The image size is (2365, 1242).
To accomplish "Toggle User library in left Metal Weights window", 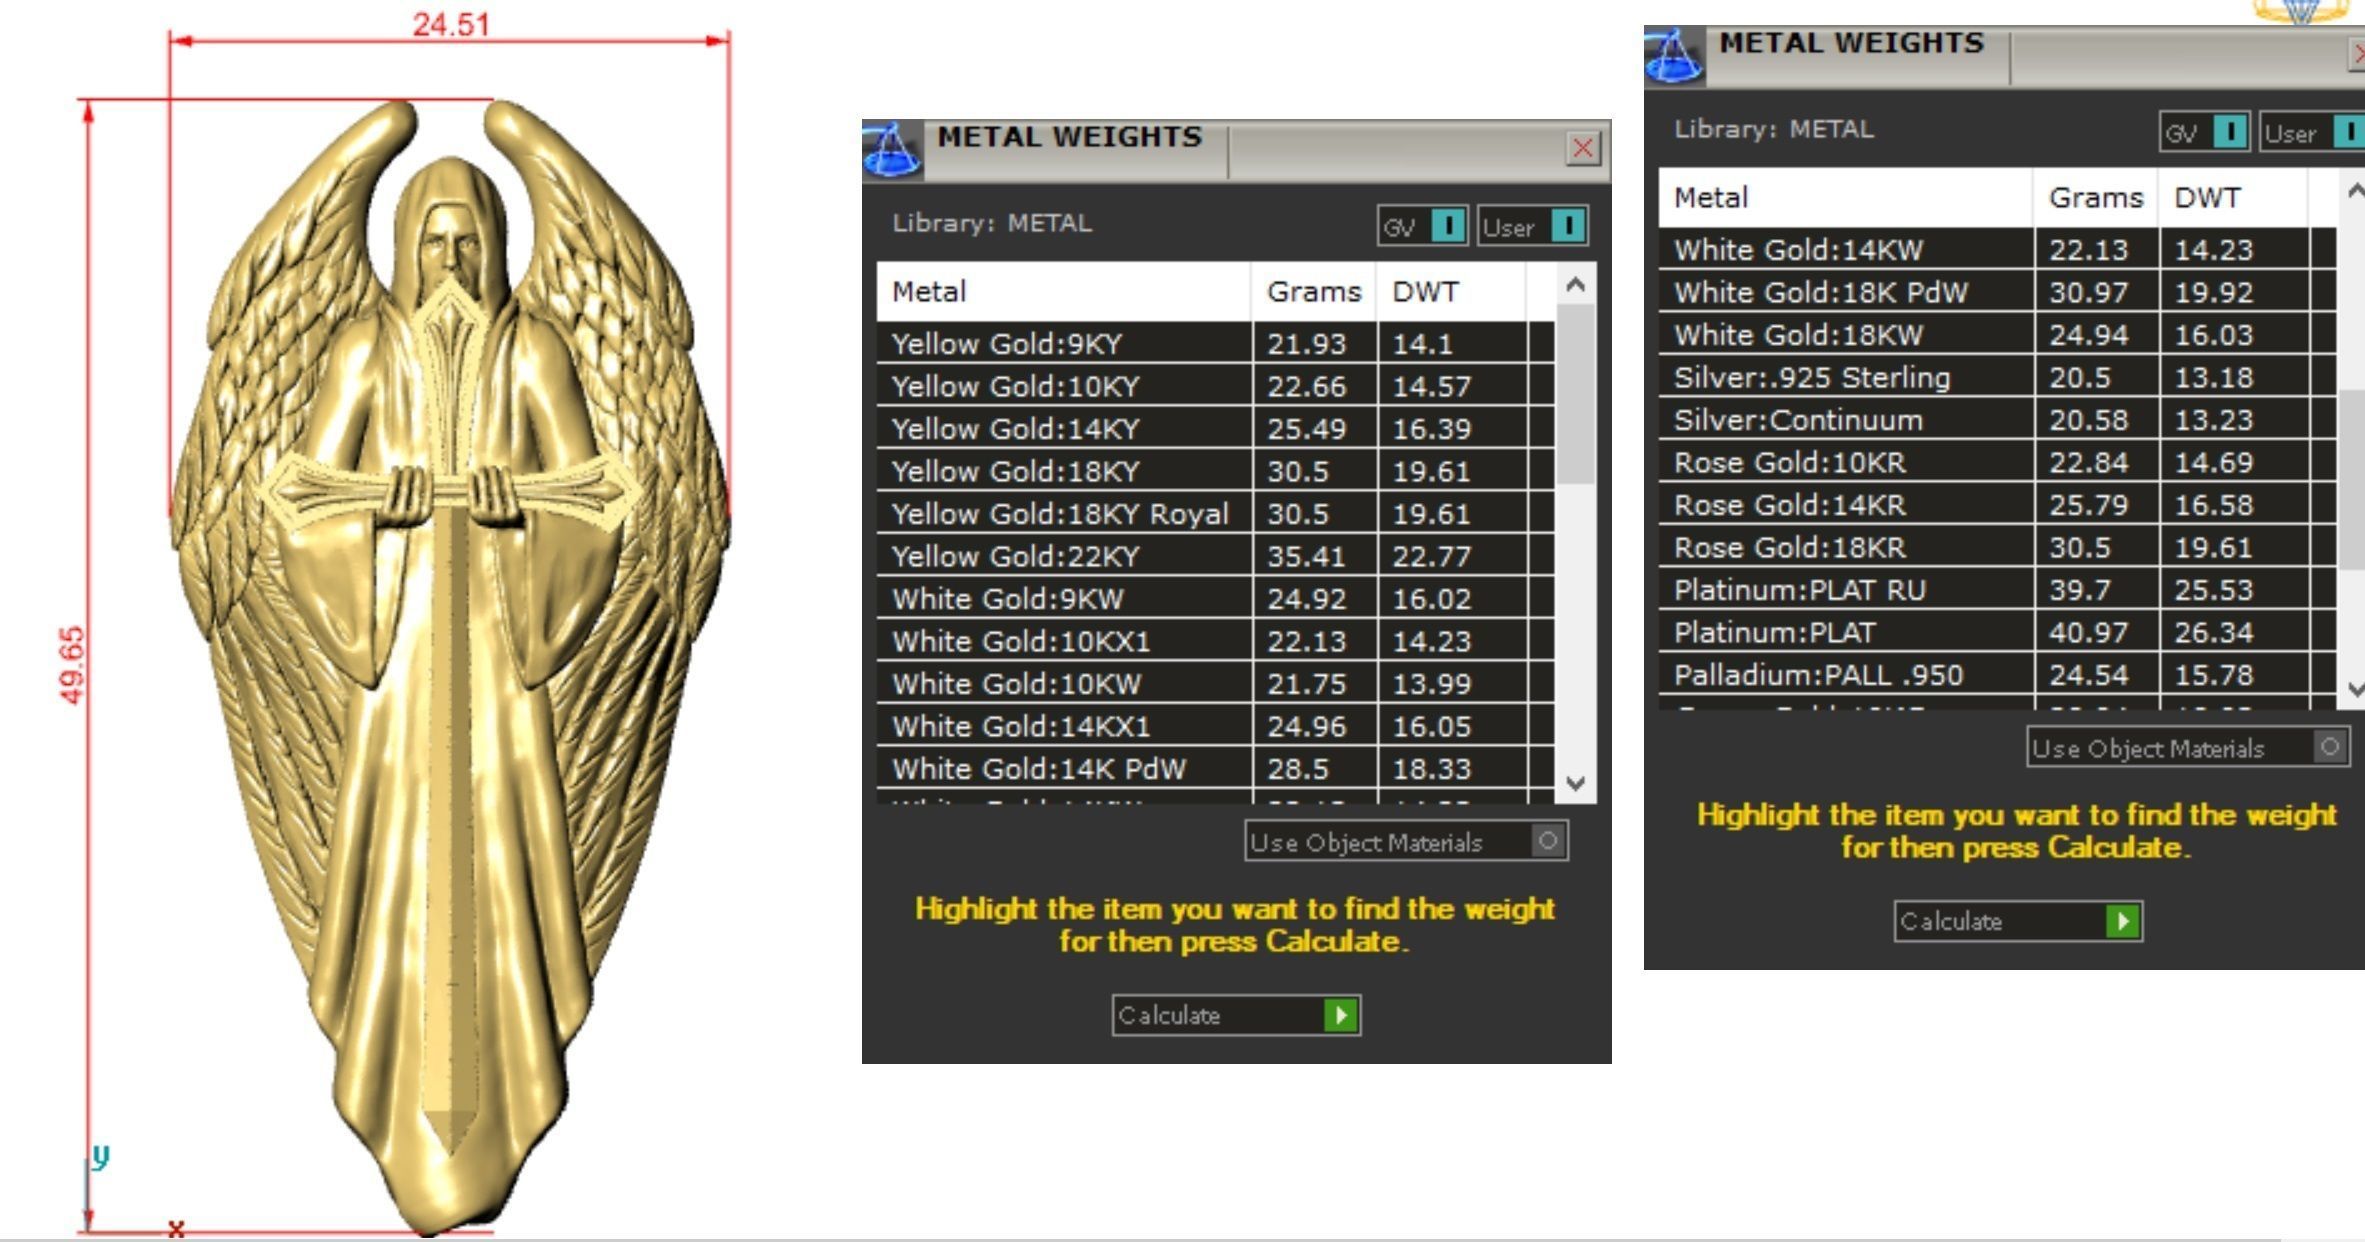I will (1532, 226).
